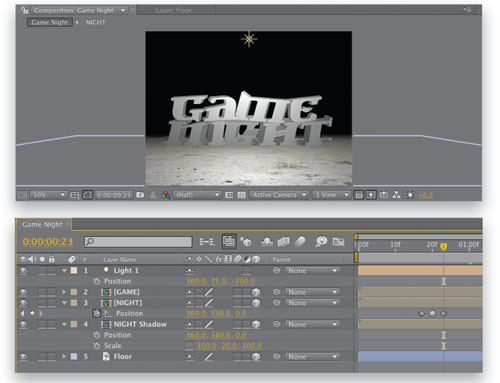Toggle the Live Update button in timeline
The height and width of the screenshot is (383, 500).
(229, 242)
